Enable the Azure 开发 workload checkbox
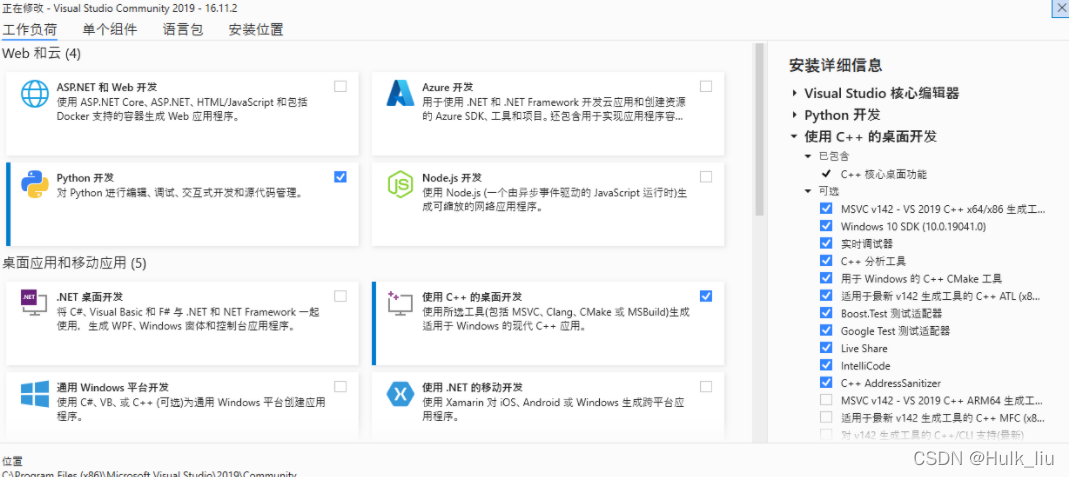The height and width of the screenshot is (477, 1069). (x=706, y=87)
